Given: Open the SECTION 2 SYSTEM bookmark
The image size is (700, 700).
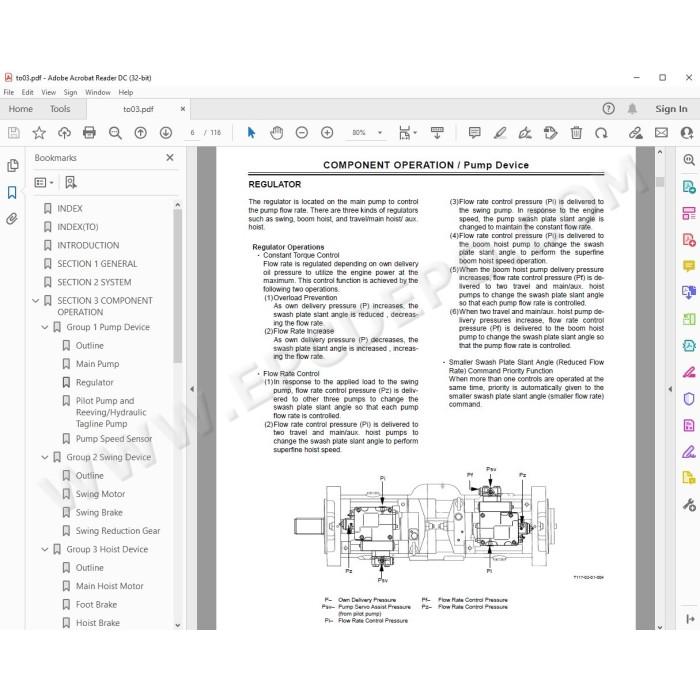Looking at the screenshot, I should click(x=94, y=282).
